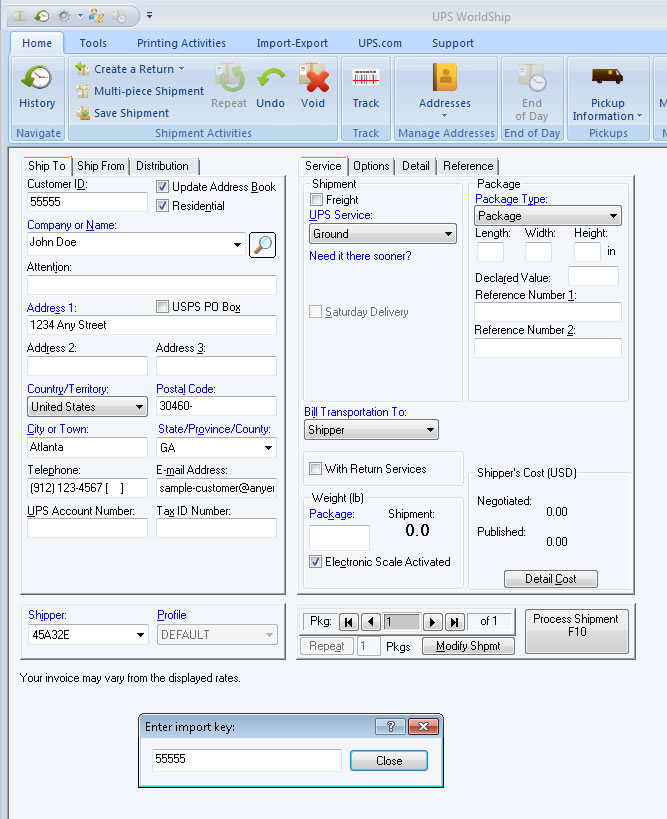Click the magnifier search icon beside name
The width and height of the screenshot is (667, 819).
[262, 244]
